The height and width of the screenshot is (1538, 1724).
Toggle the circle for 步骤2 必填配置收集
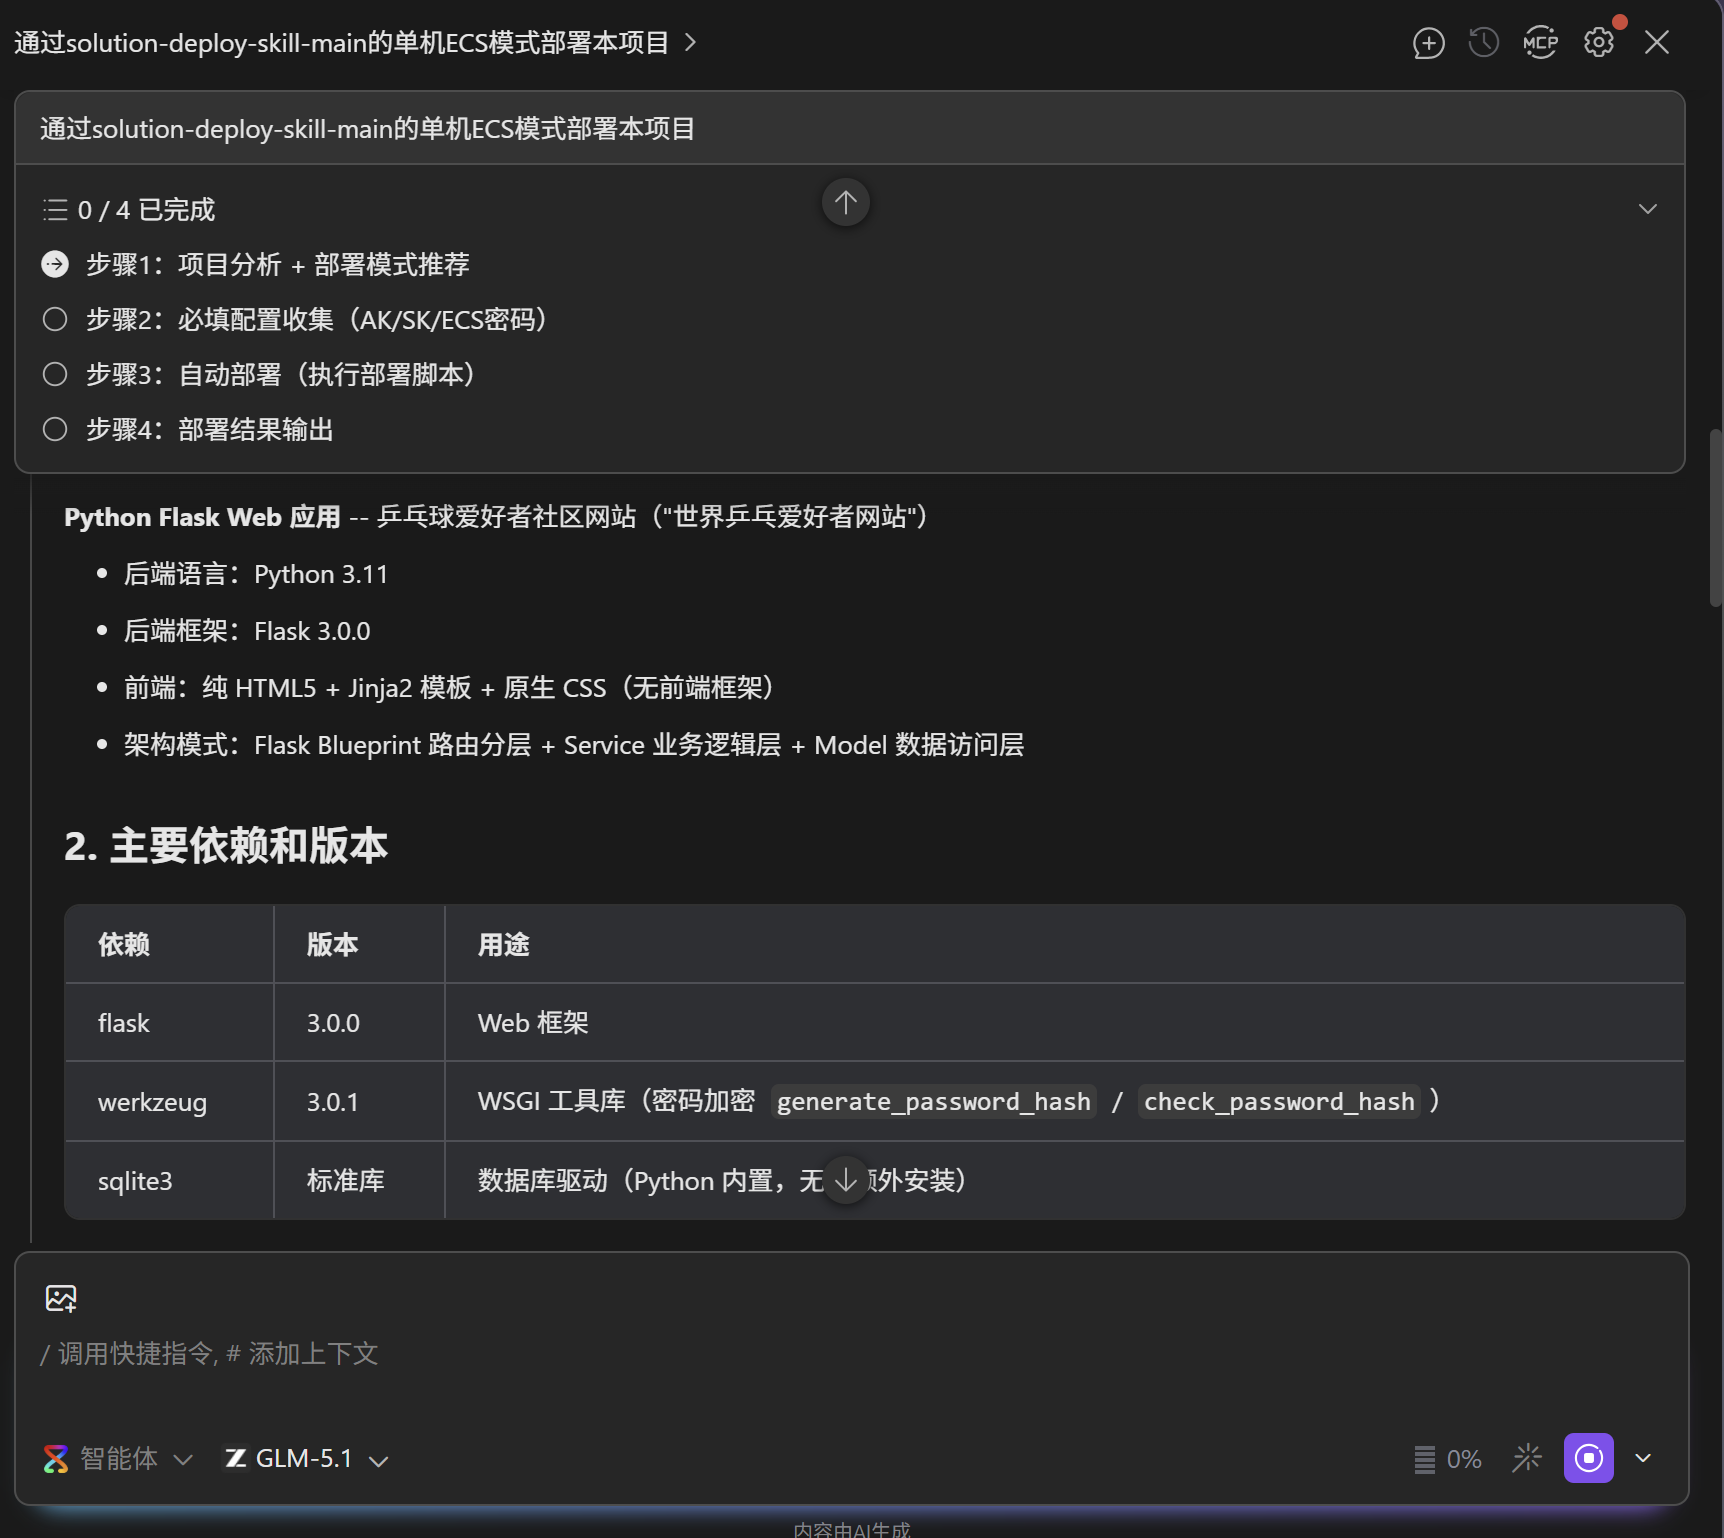click(55, 319)
